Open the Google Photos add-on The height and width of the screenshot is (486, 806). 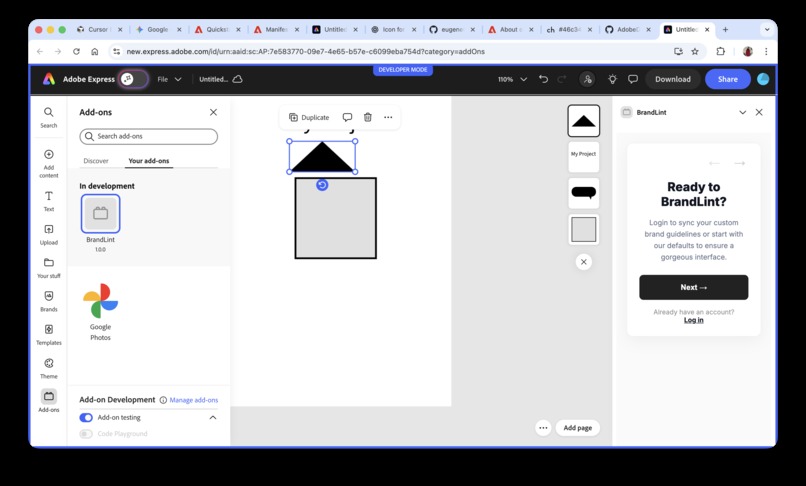pyautogui.click(x=100, y=312)
